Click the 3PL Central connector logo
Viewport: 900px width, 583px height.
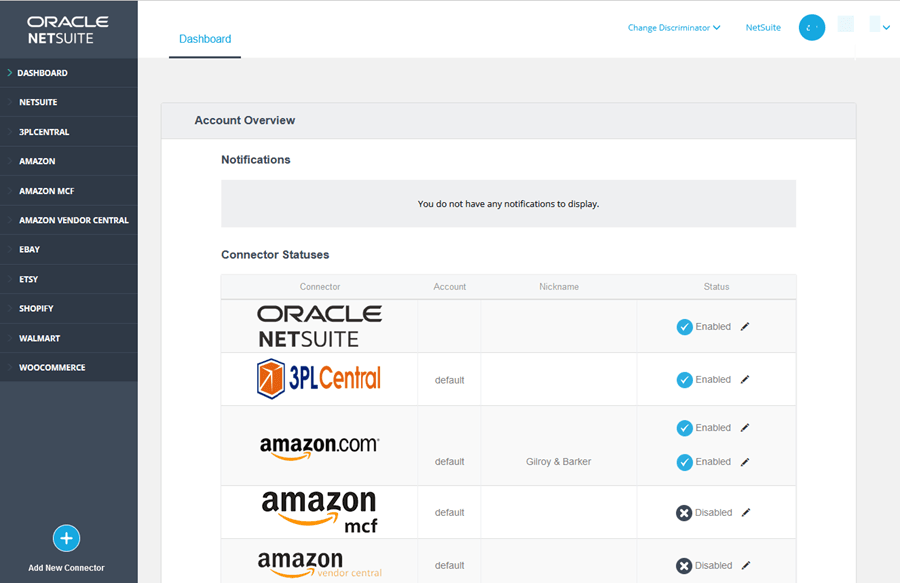[x=319, y=379]
